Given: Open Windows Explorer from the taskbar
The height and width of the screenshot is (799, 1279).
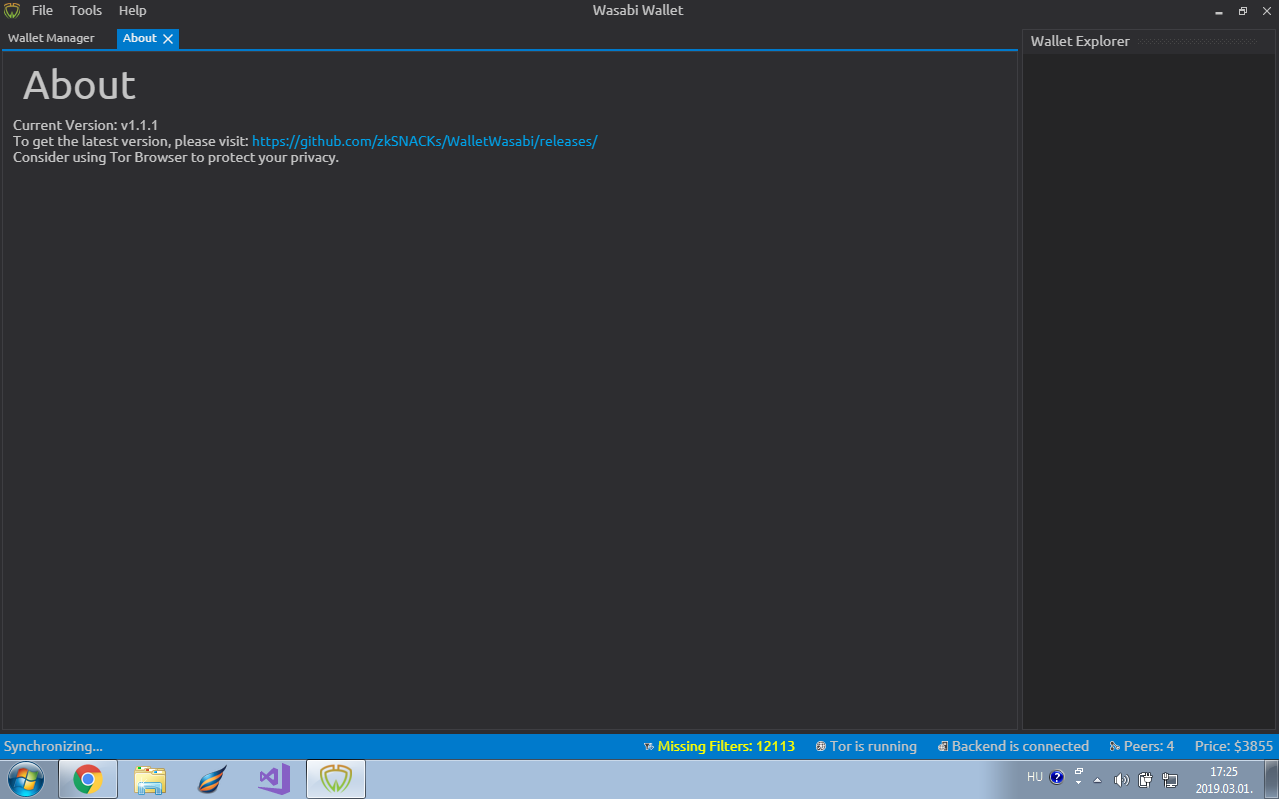Looking at the screenshot, I should (150, 779).
